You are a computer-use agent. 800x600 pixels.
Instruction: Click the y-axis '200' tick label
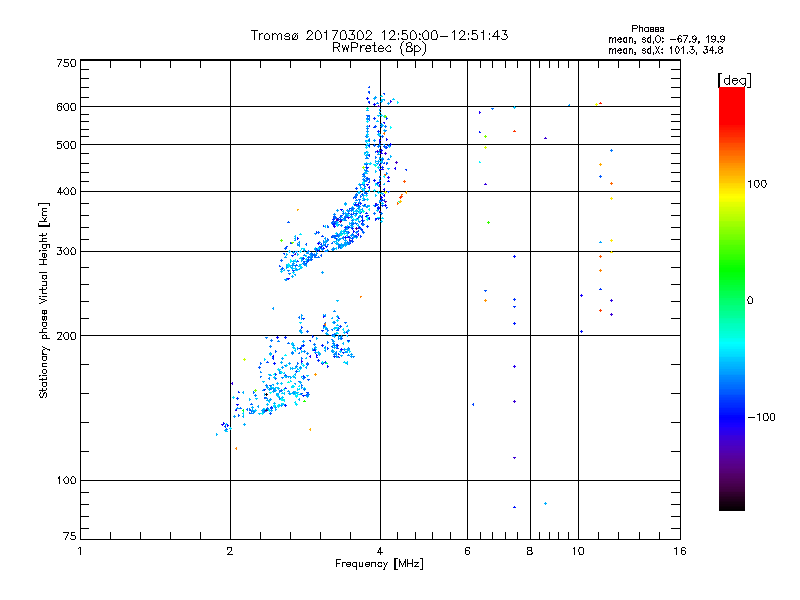click(66, 336)
